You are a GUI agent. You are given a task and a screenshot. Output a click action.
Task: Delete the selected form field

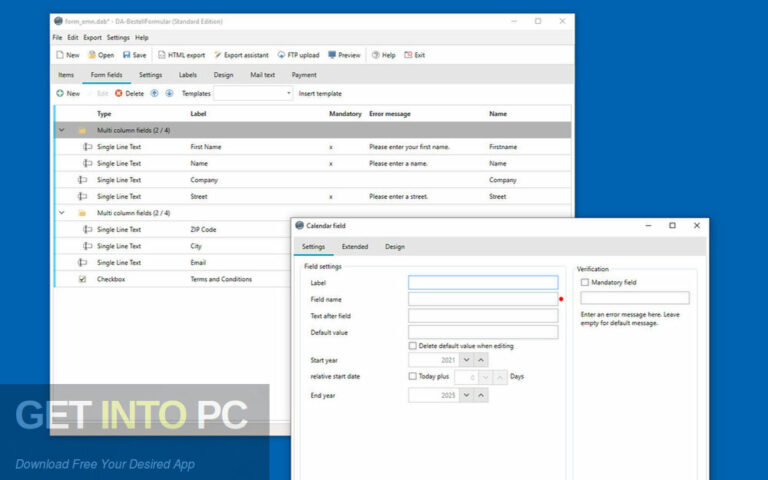click(x=129, y=94)
